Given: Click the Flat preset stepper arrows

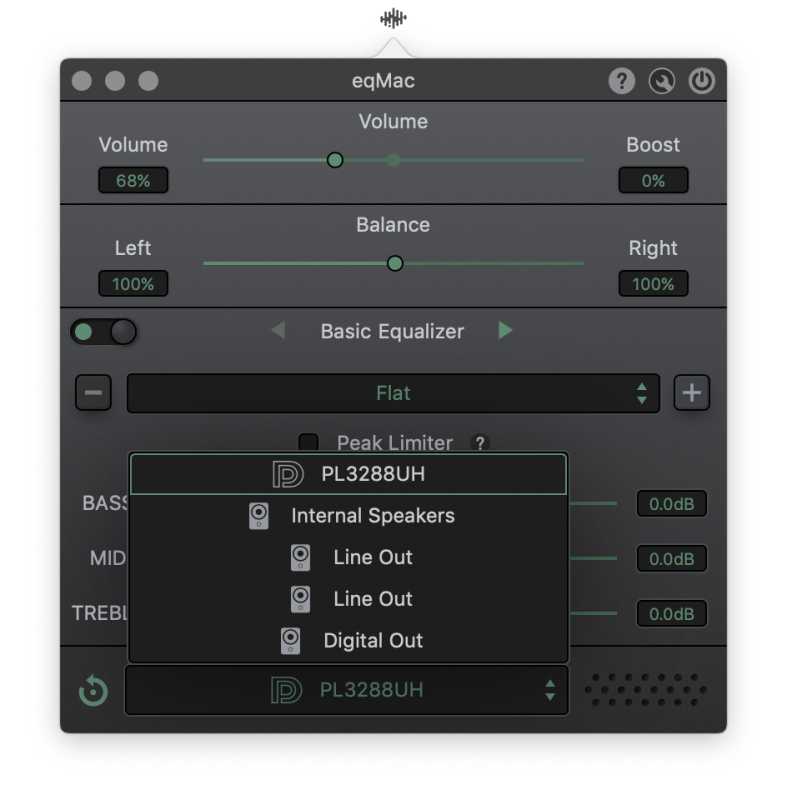Looking at the screenshot, I should point(642,393).
